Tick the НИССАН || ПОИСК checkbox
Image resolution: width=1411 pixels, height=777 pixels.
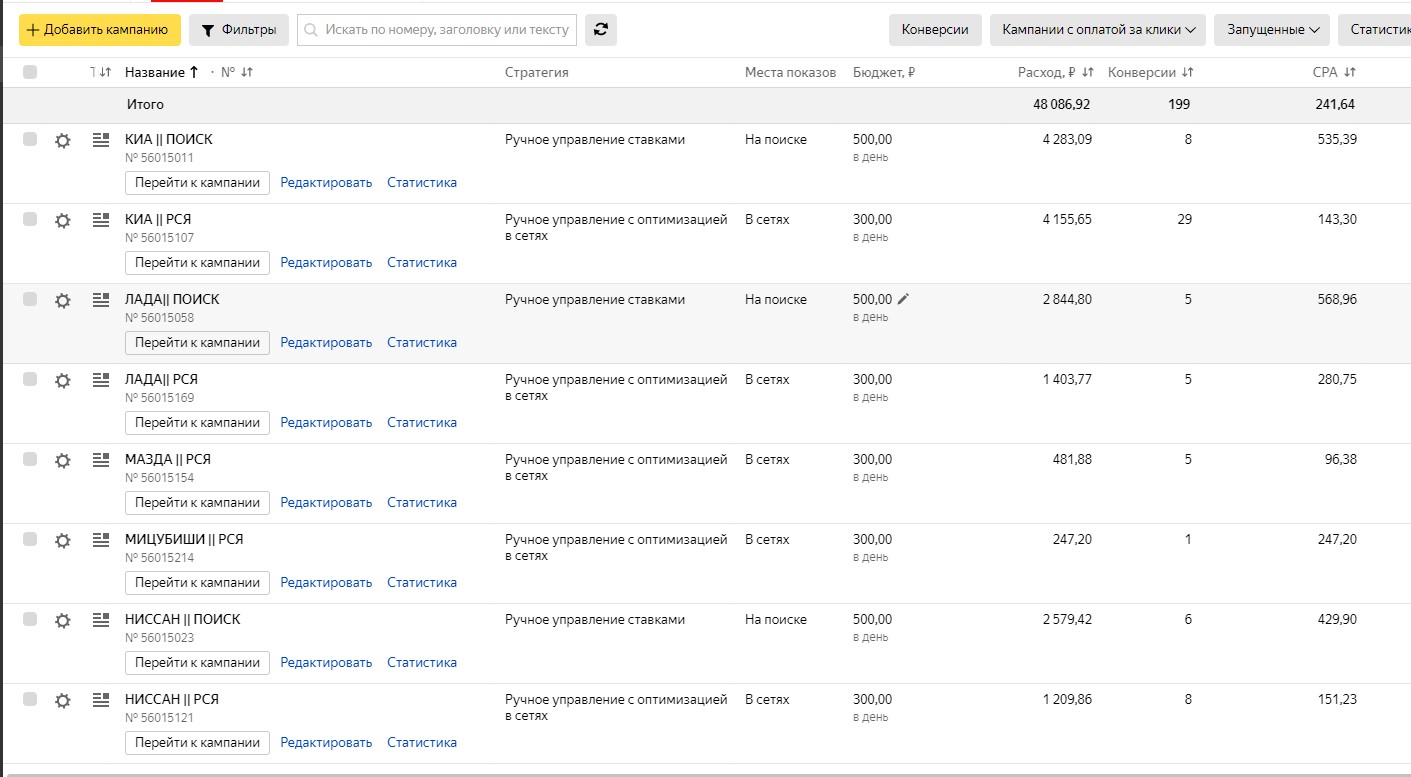[30, 619]
